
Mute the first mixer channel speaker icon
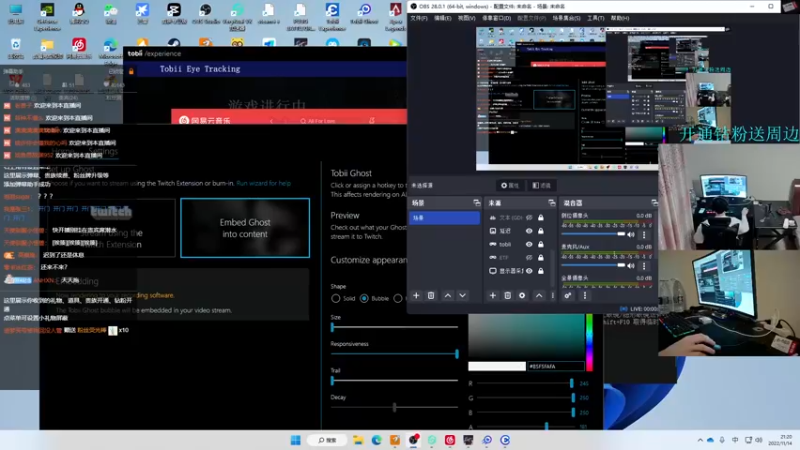(631, 235)
